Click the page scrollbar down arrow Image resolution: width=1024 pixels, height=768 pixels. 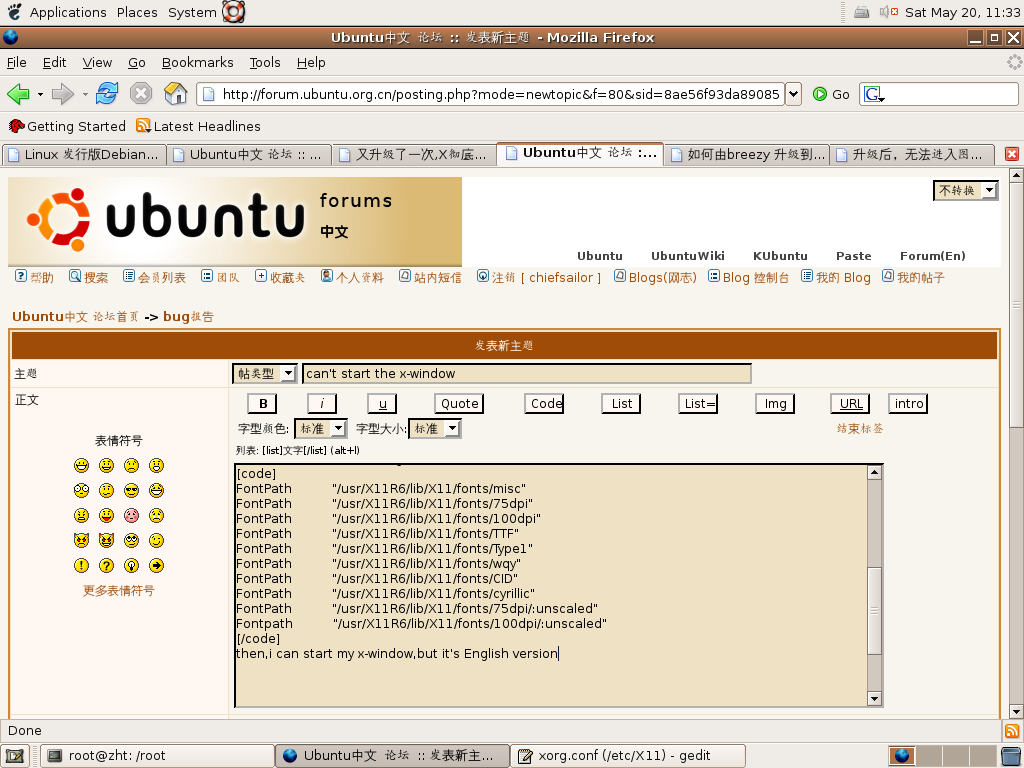click(1016, 711)
